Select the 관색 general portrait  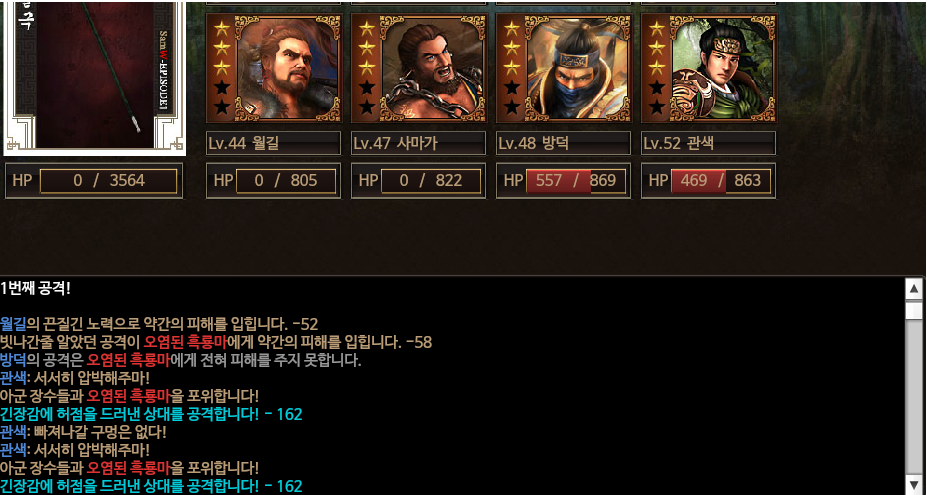[723, 68]
